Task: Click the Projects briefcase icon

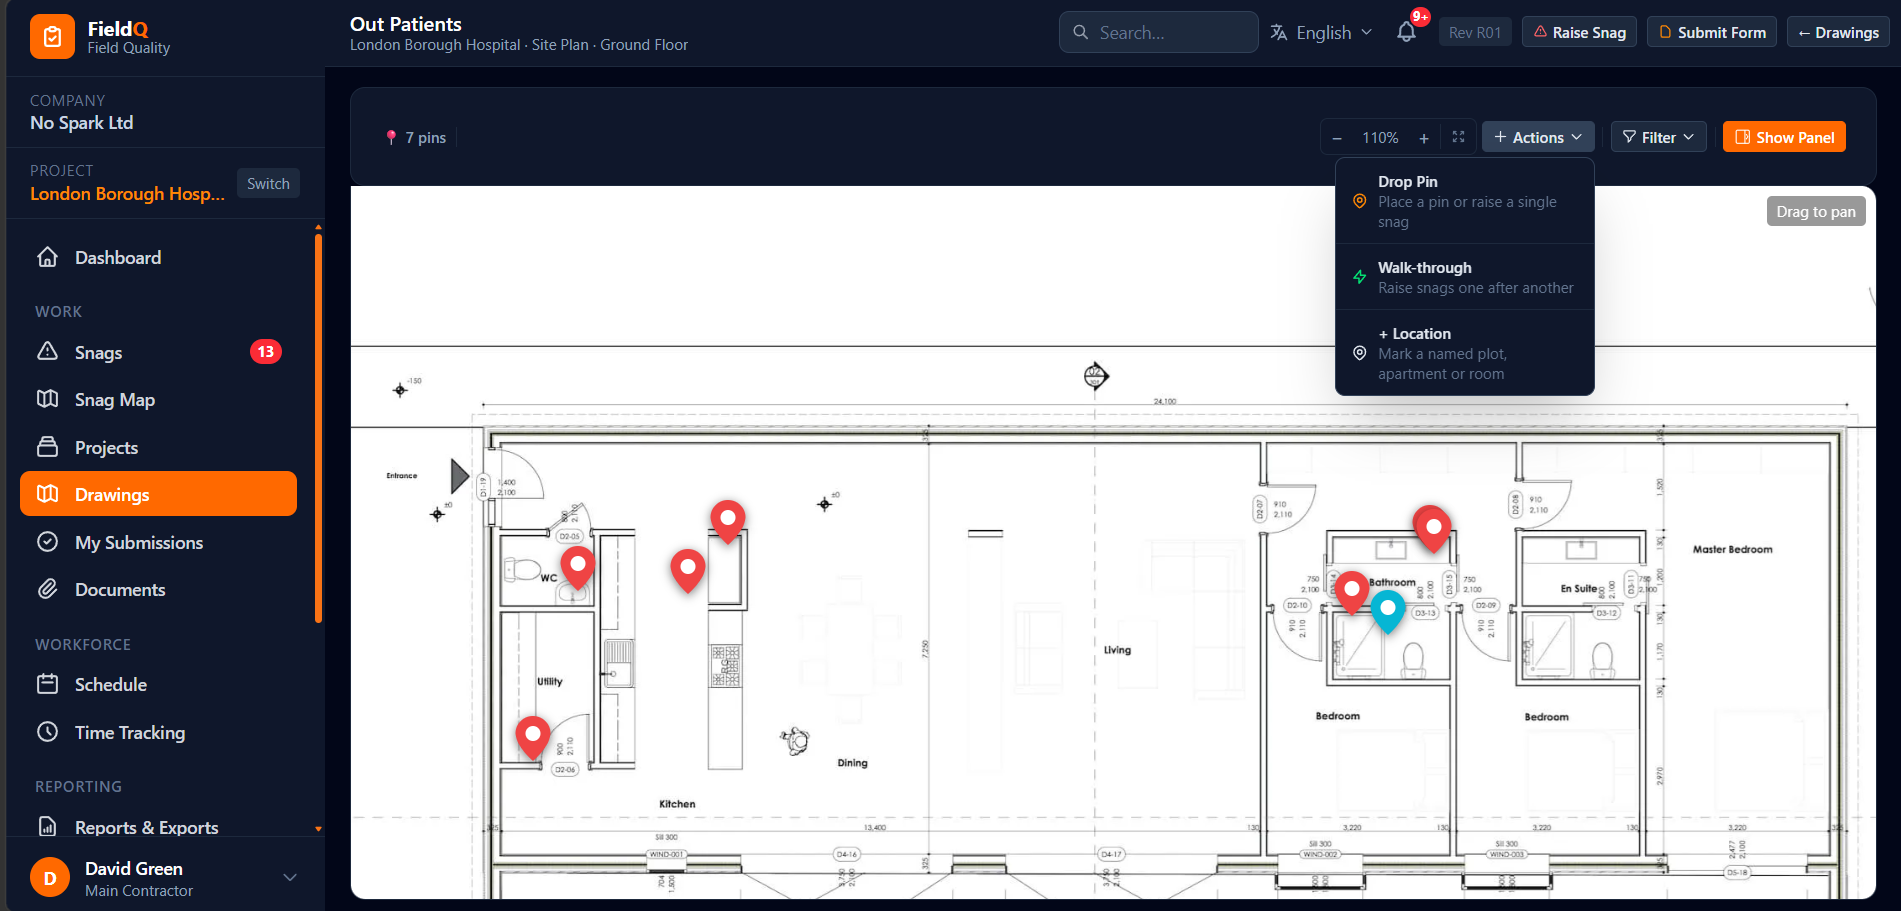Action: point(47,446)
